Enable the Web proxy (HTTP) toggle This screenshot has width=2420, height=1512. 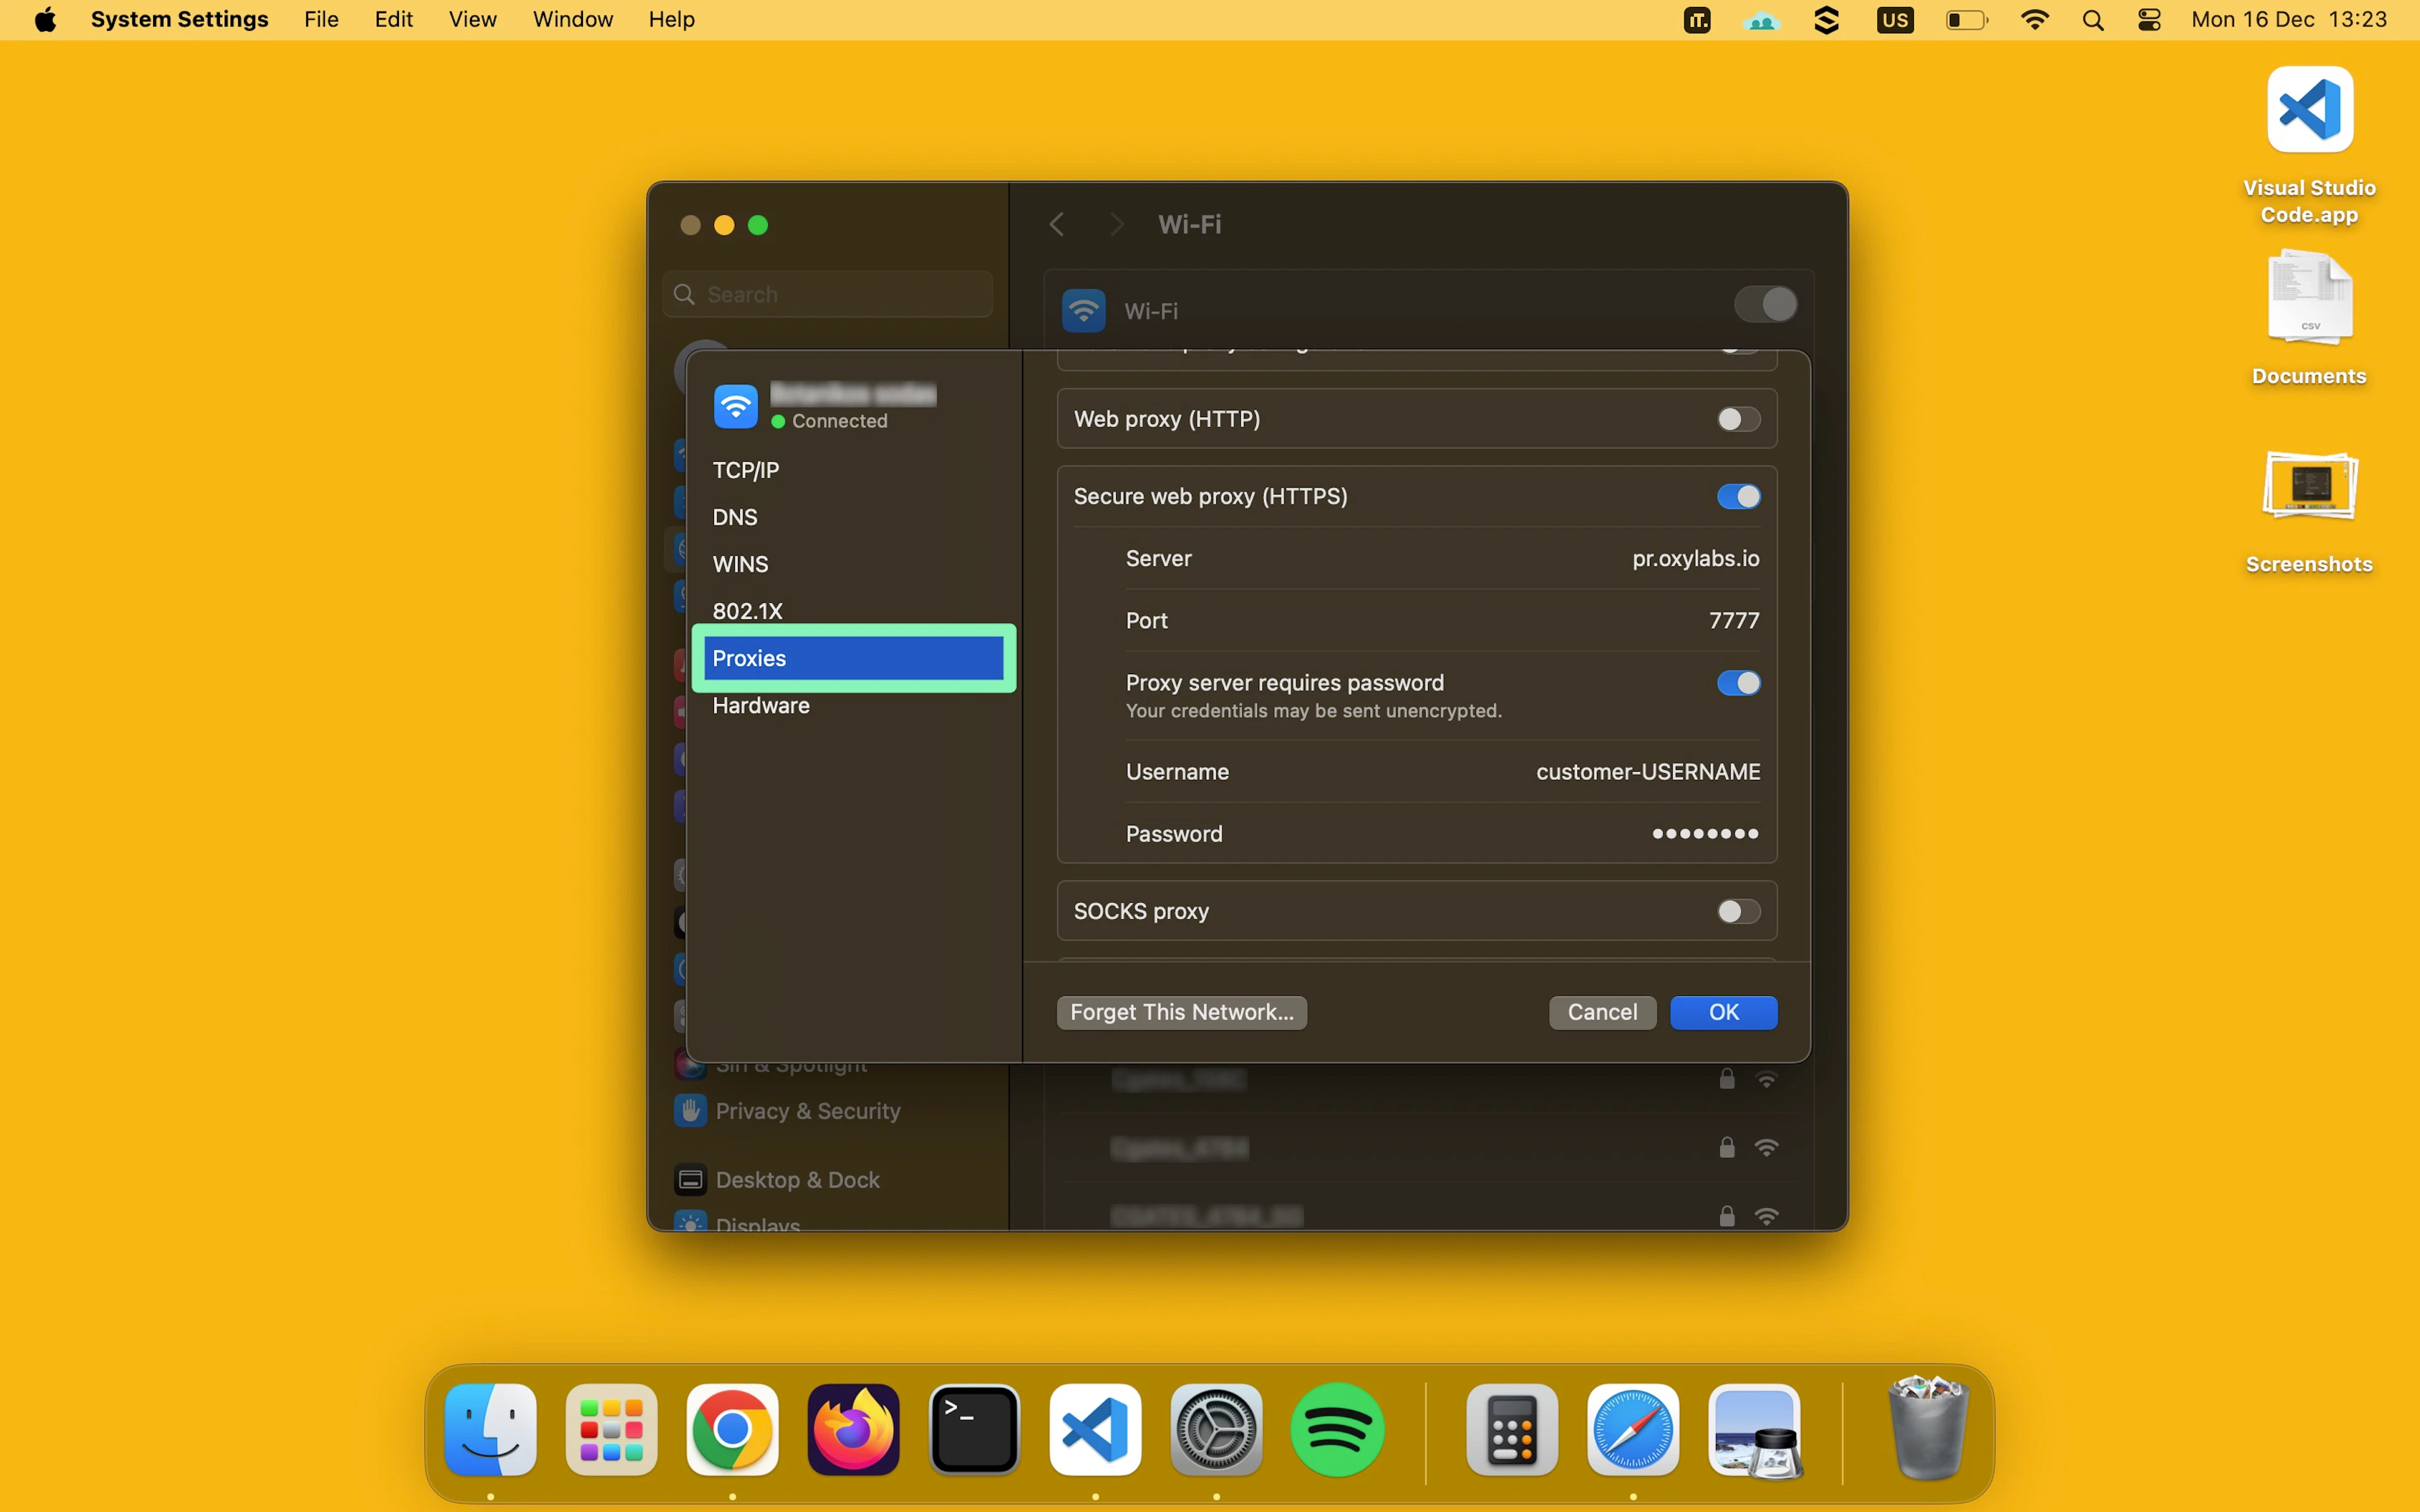pyautogui.click(x=1738, y=419)
